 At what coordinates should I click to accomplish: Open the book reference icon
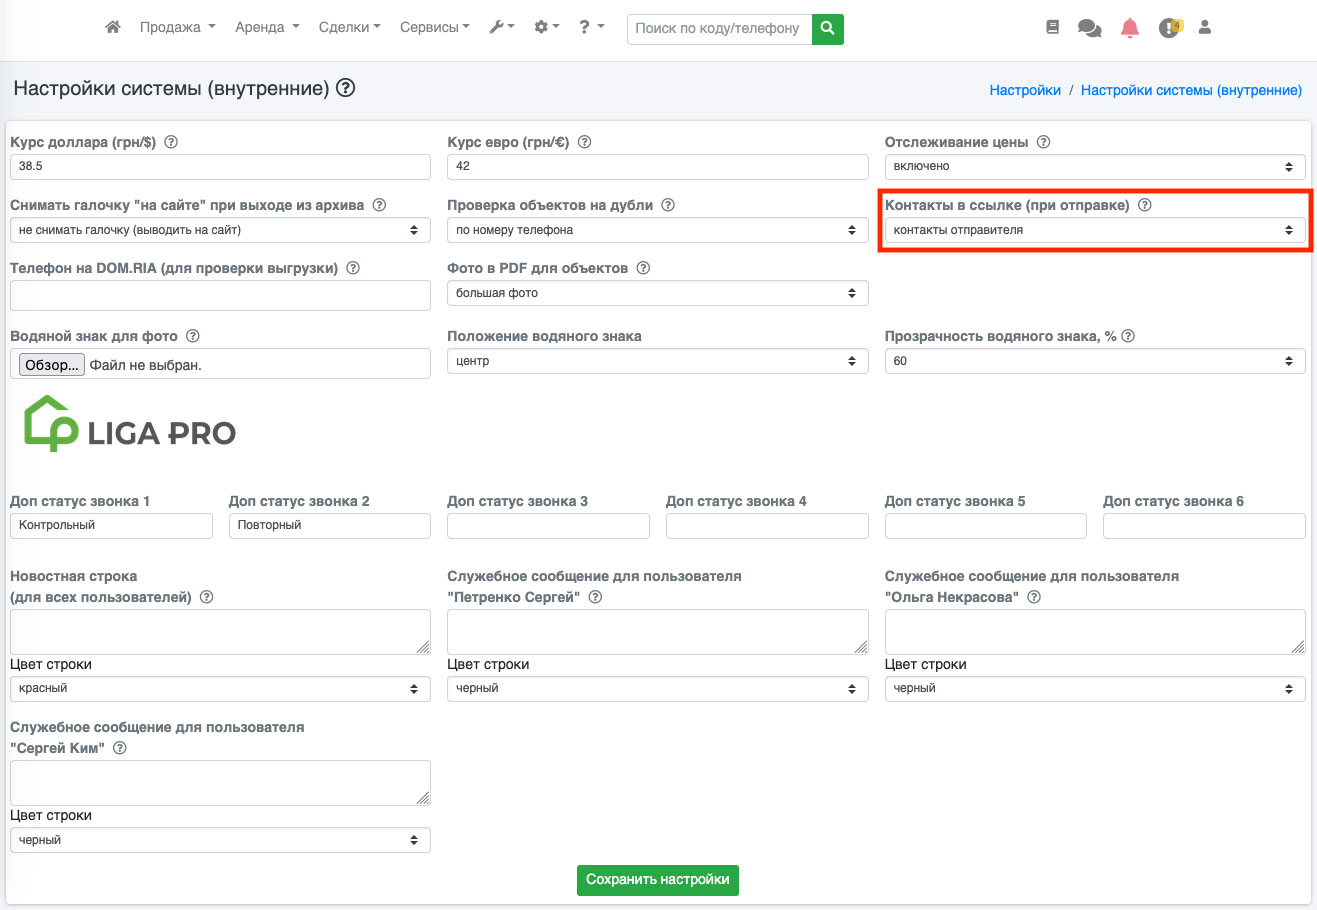tap(1052, 28)
